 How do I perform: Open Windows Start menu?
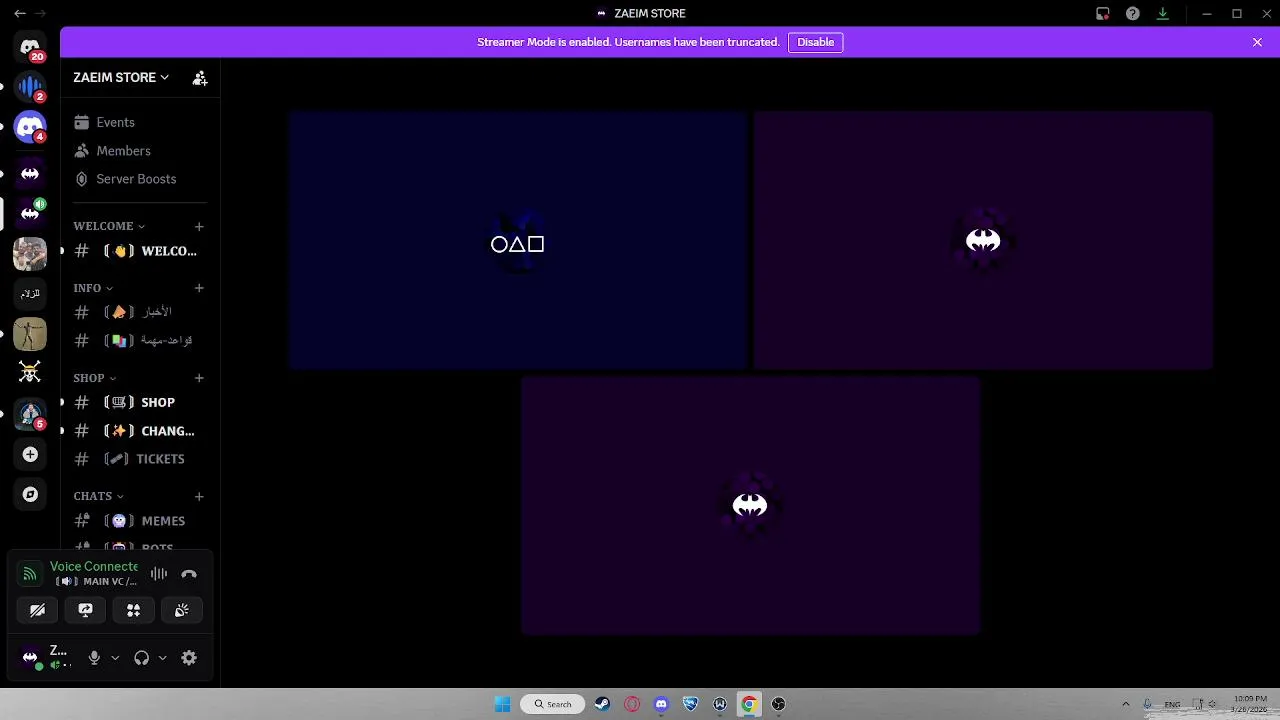pyautogui.click(x=502, y=704)
